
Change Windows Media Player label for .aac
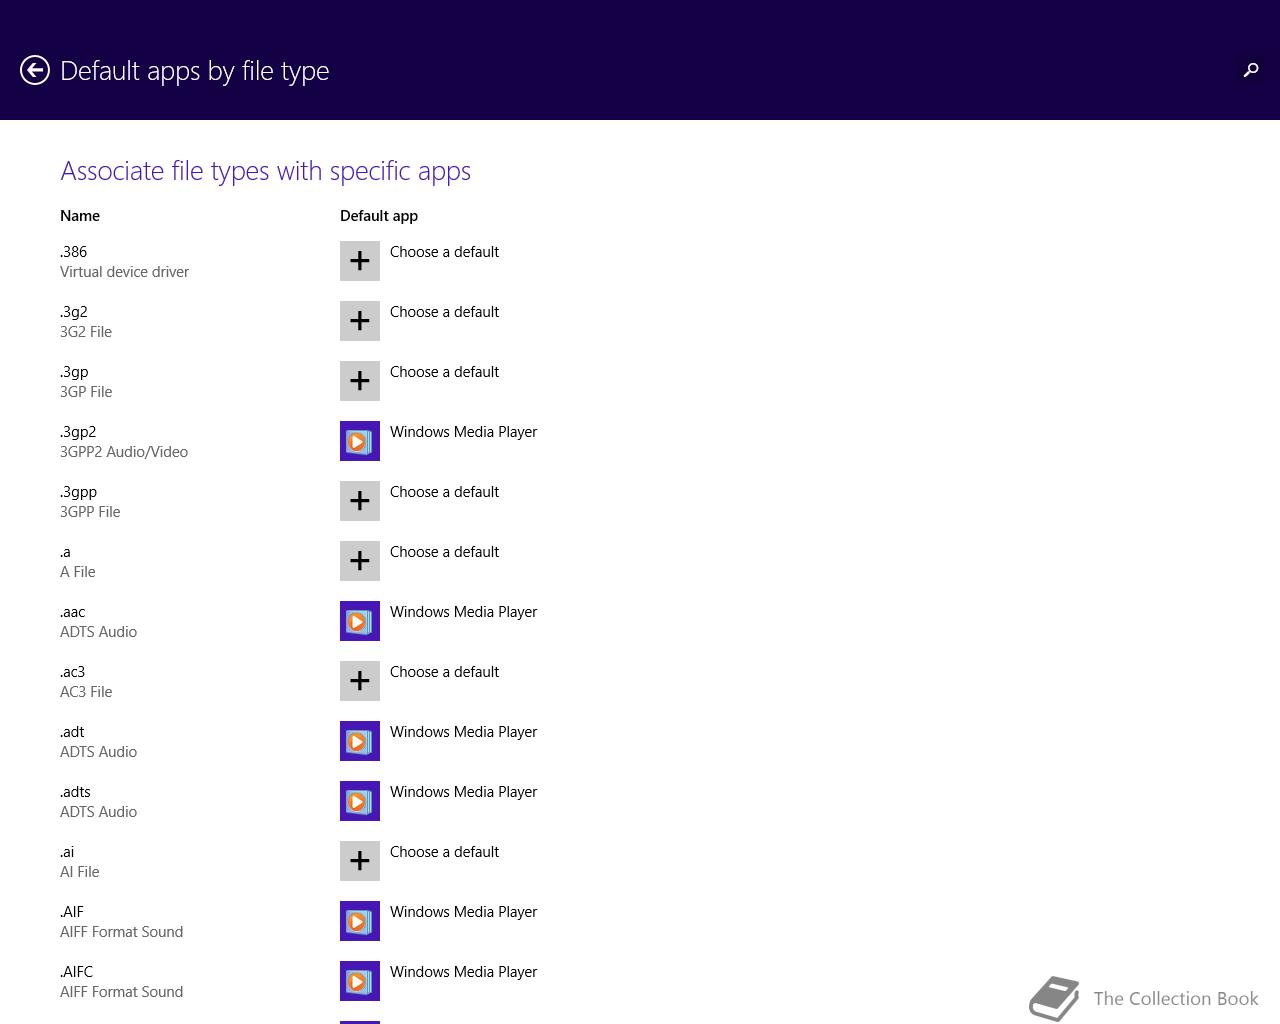pos(463,612)
